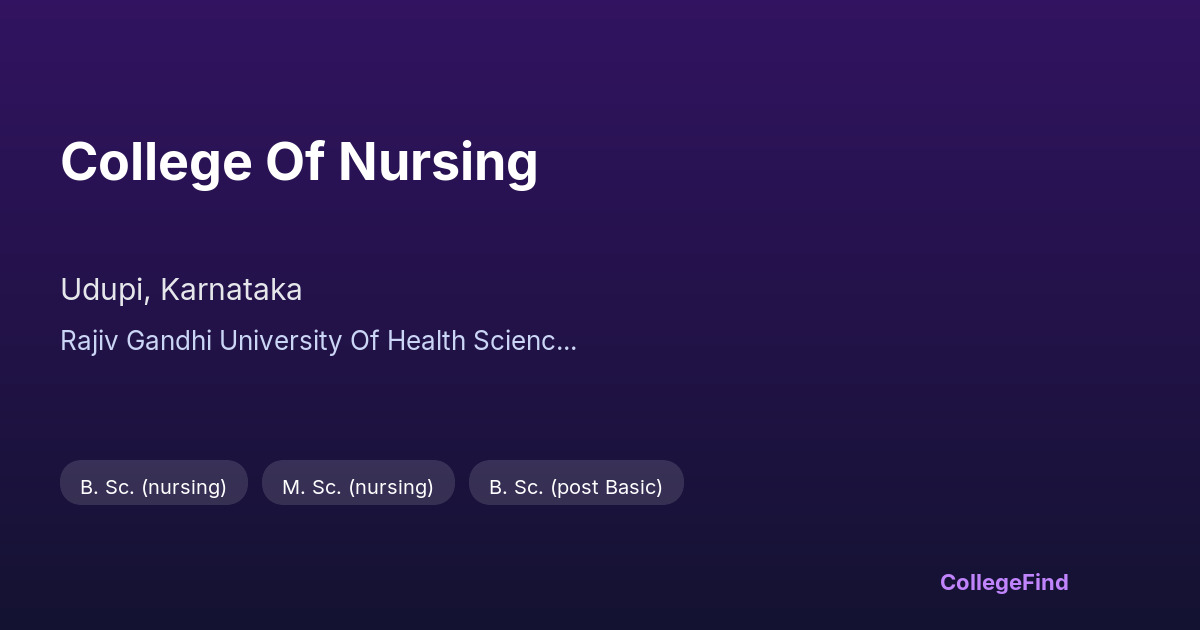1200x630 pixels.
Task: Select the B. Sc. (post Basic) tag
Action: (x=576, y=487)
